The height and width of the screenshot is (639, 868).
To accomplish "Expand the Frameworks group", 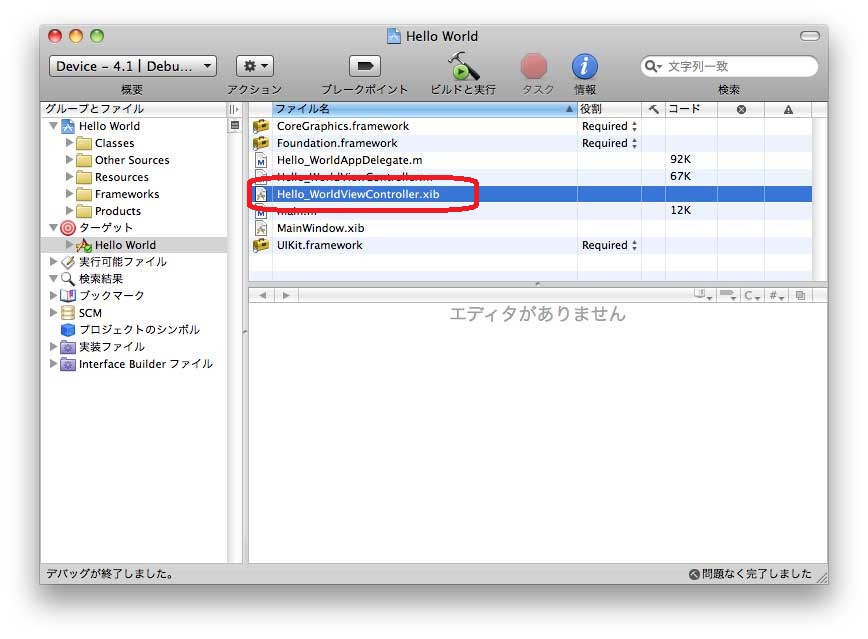I will pyautogui.click(x=69, y=194).
